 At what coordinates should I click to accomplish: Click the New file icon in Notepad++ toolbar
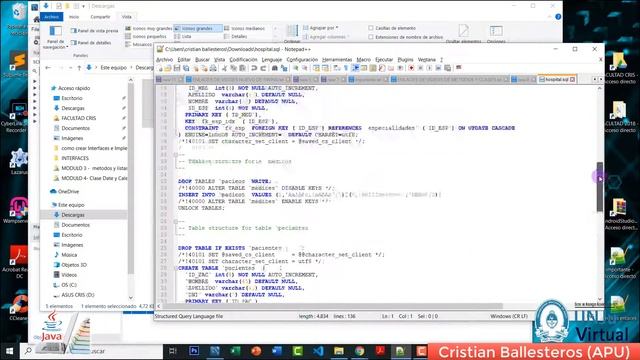(x=160, y=68)
